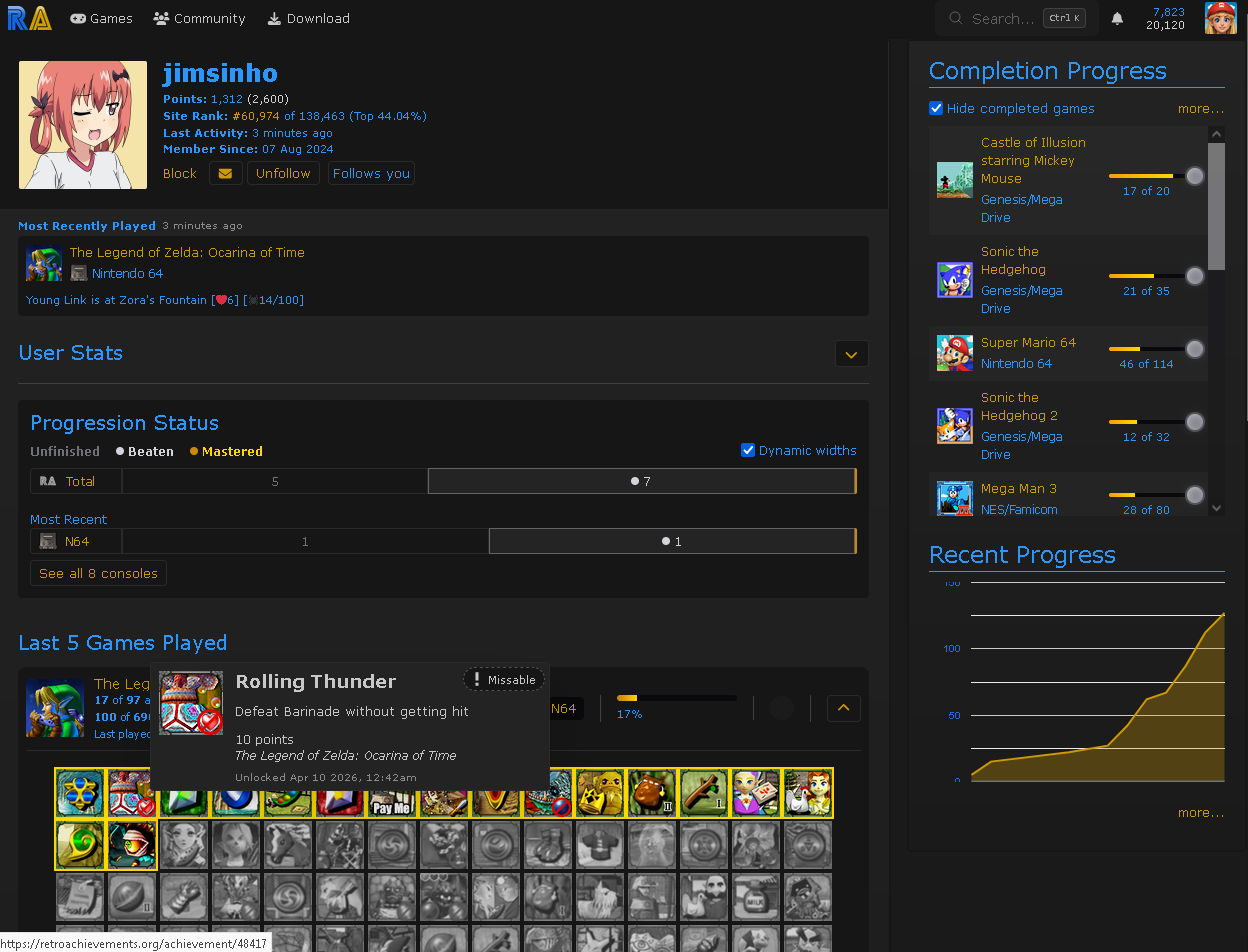Open the Super Mario 64 title link
Image resolution: width=1248 pixels, height=952 pixels.
click(1028, 342)
